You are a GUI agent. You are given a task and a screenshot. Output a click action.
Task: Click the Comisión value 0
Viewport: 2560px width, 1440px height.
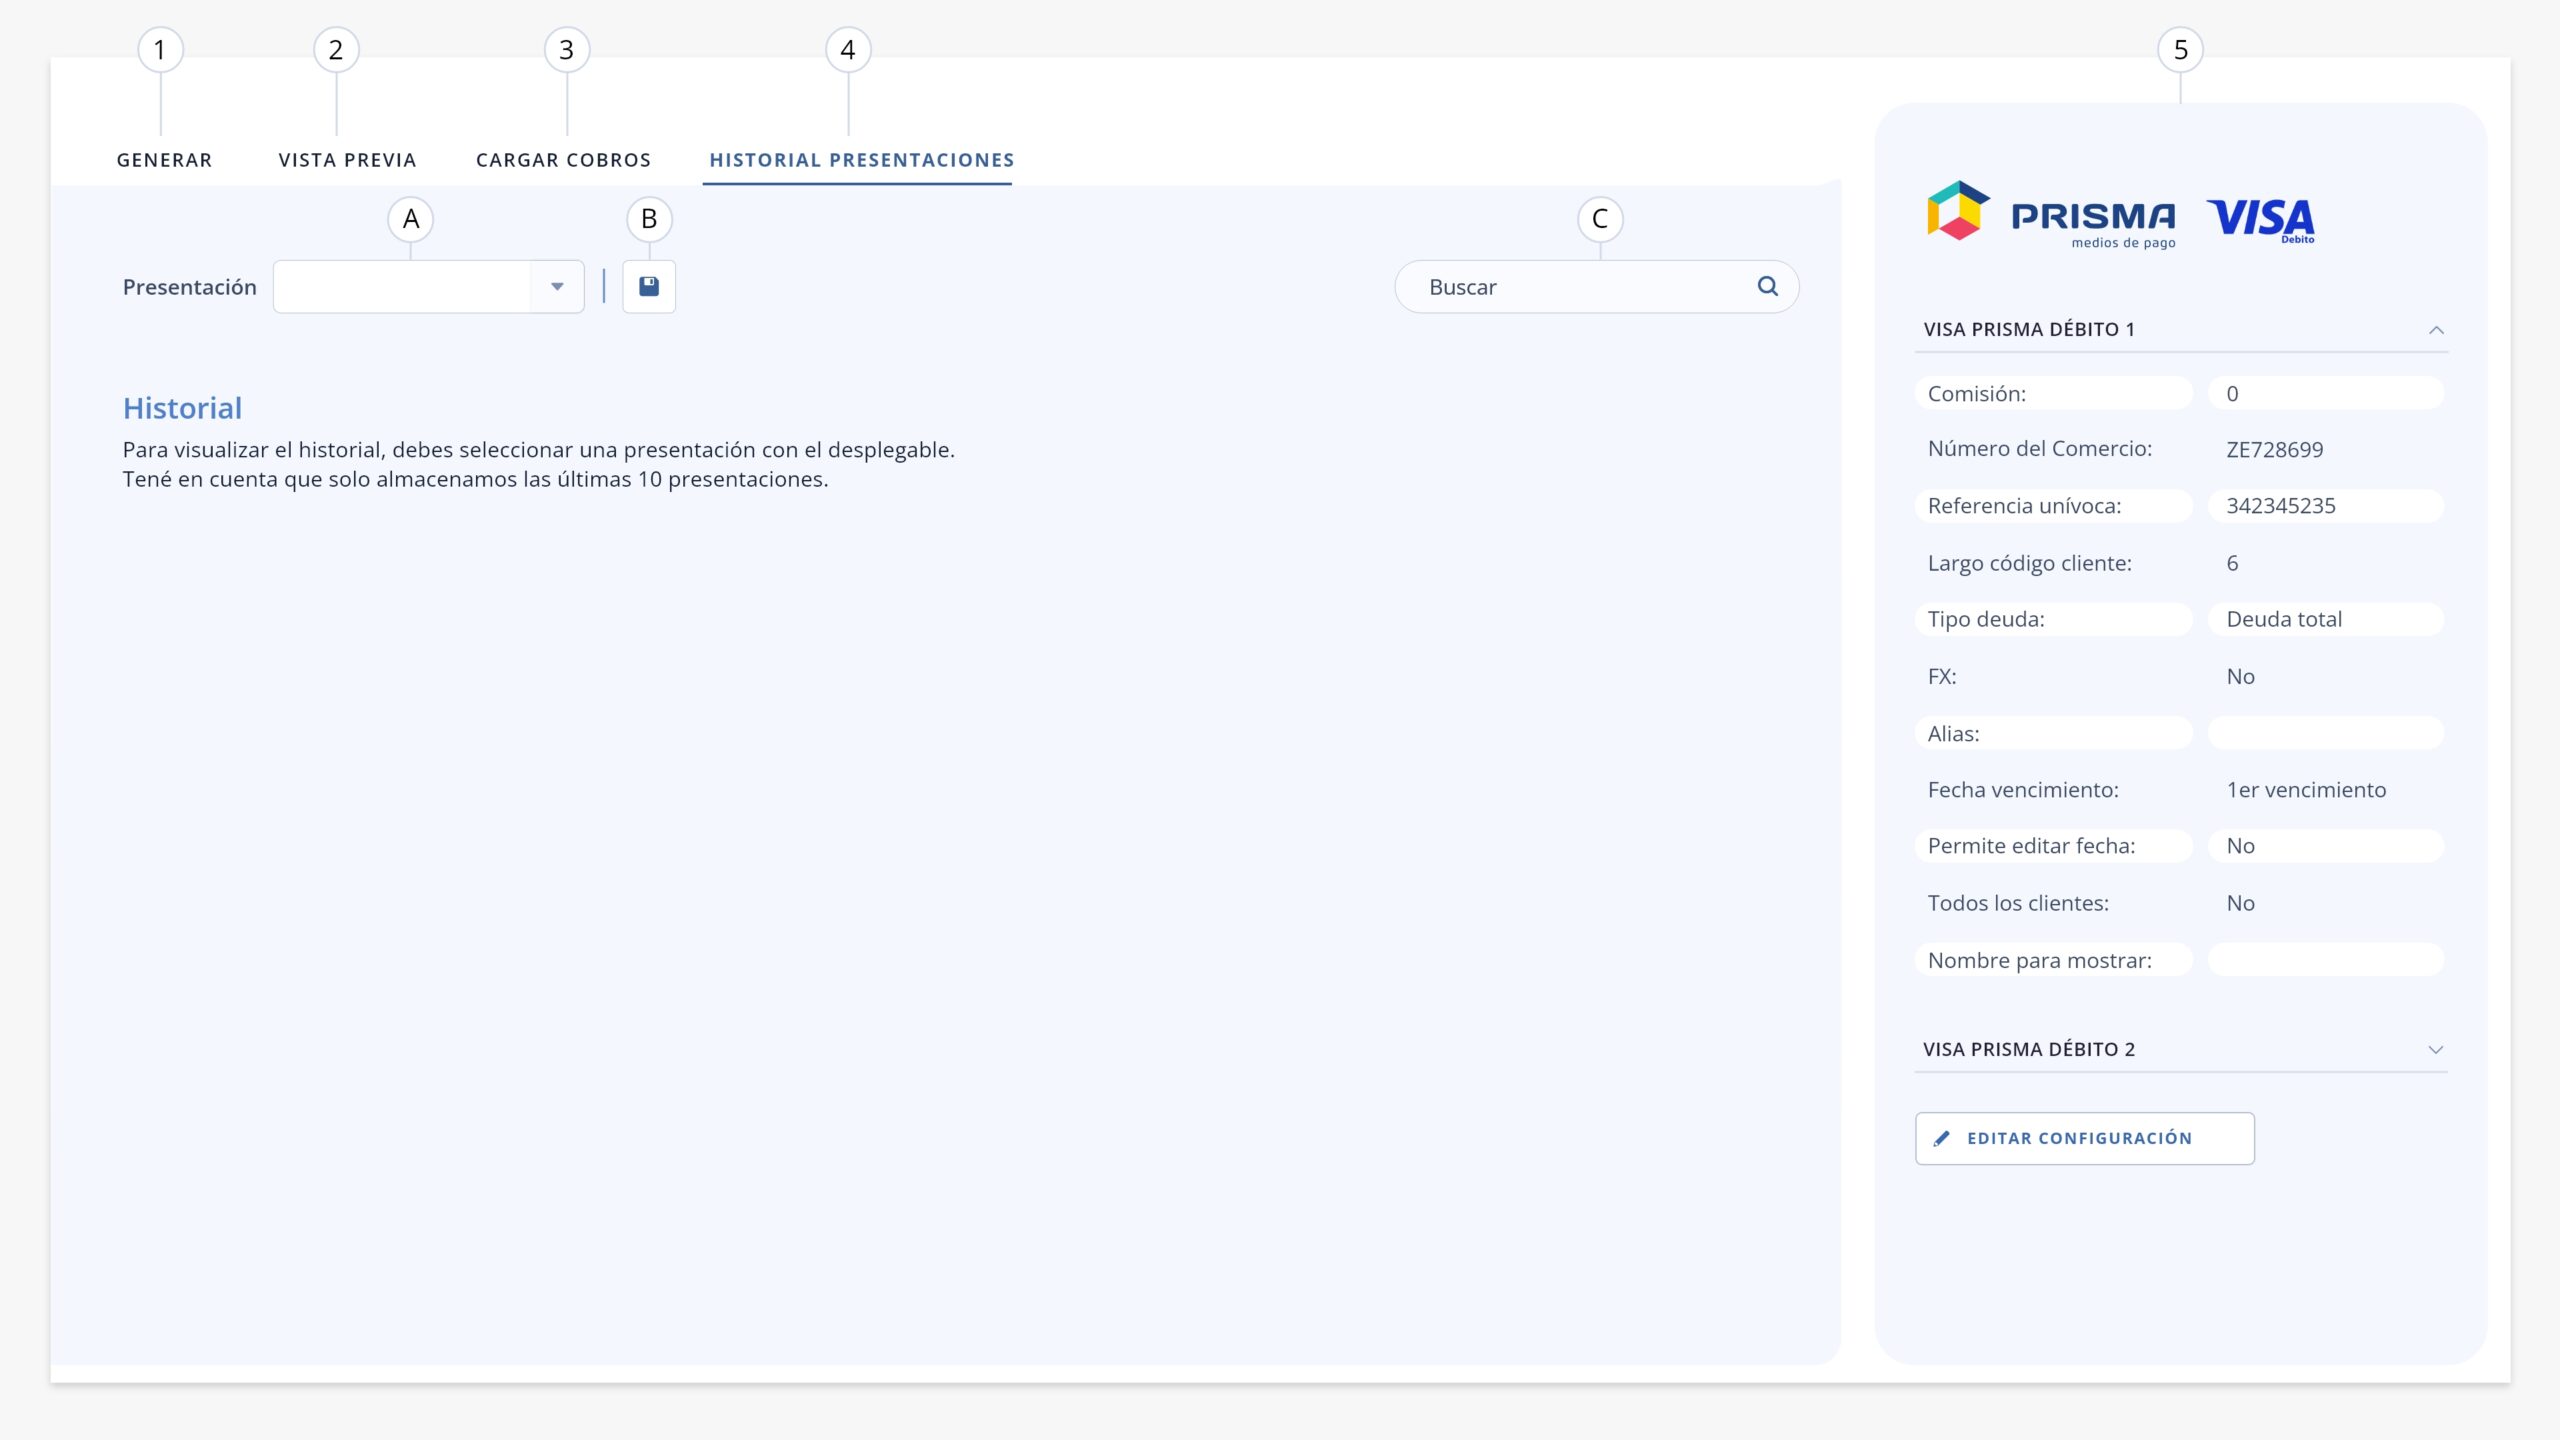coord(2232,394)
